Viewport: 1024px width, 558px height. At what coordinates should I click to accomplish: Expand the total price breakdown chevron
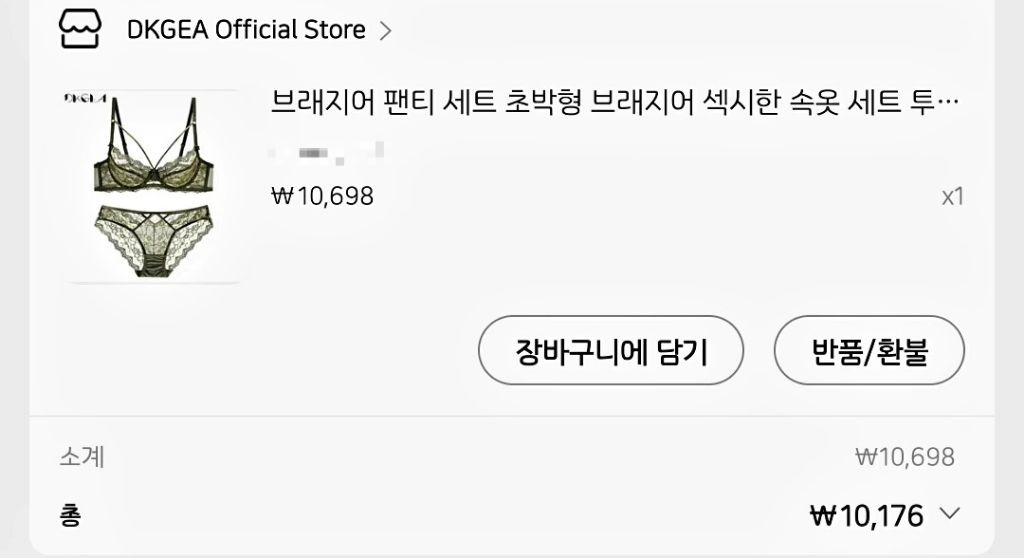950,514
